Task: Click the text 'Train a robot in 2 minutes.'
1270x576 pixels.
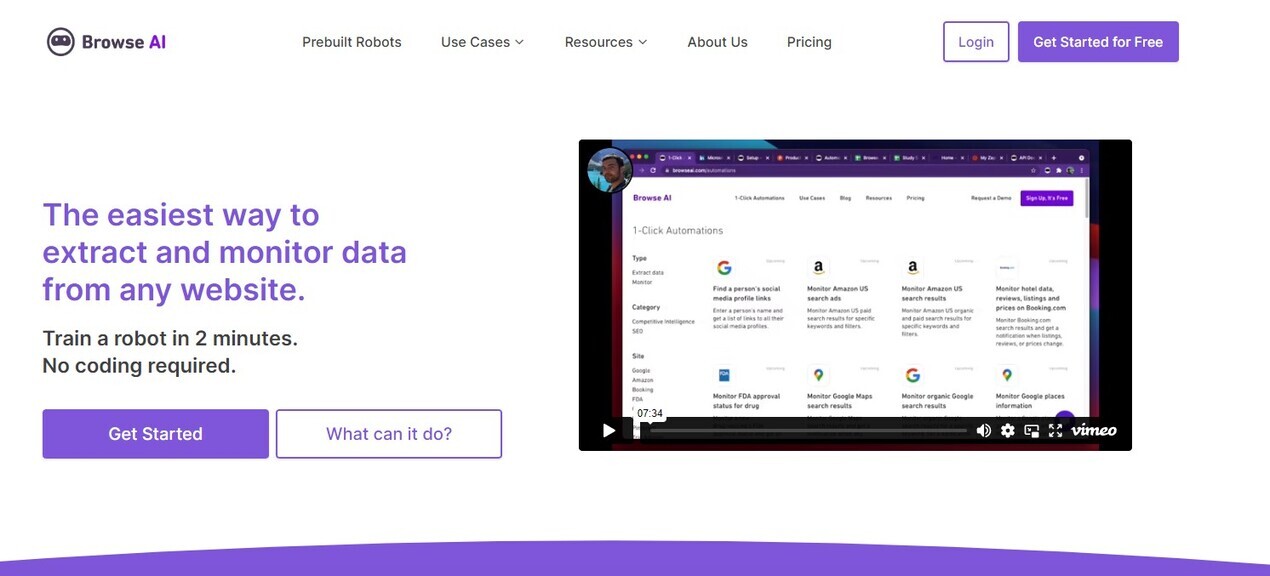Action: 170,338
